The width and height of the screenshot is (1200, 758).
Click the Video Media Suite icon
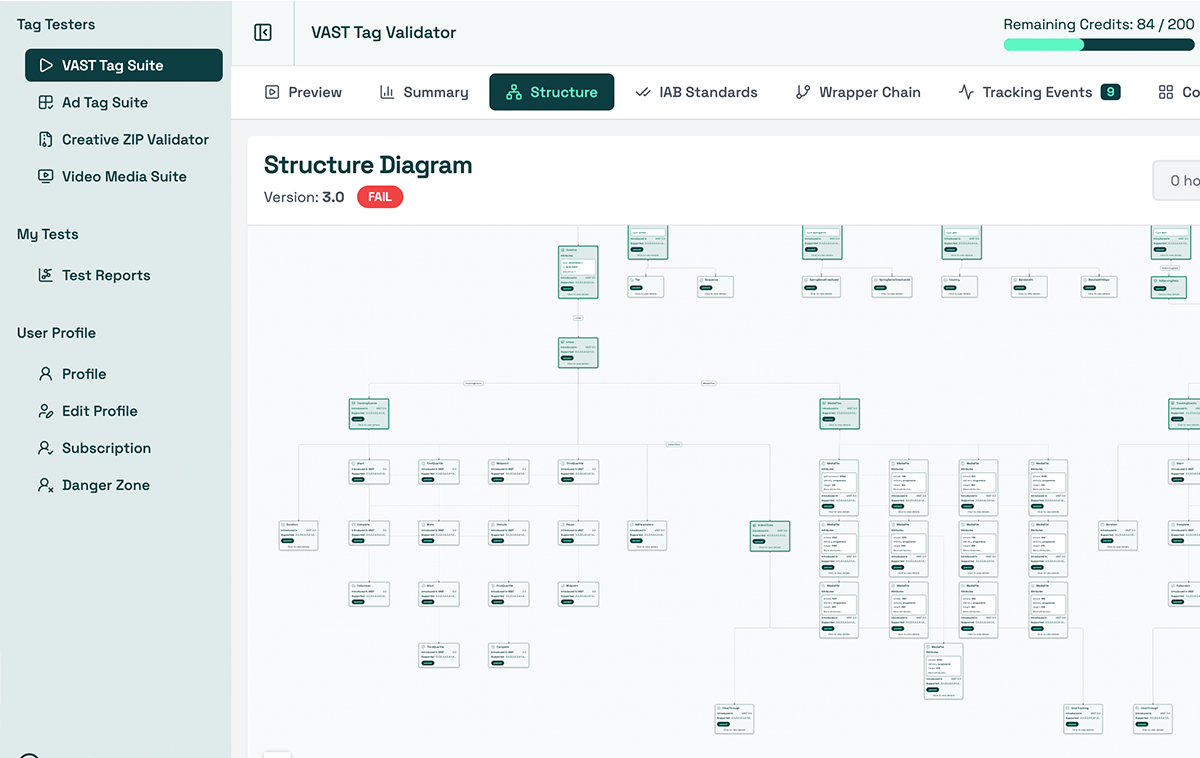point(47,176)
